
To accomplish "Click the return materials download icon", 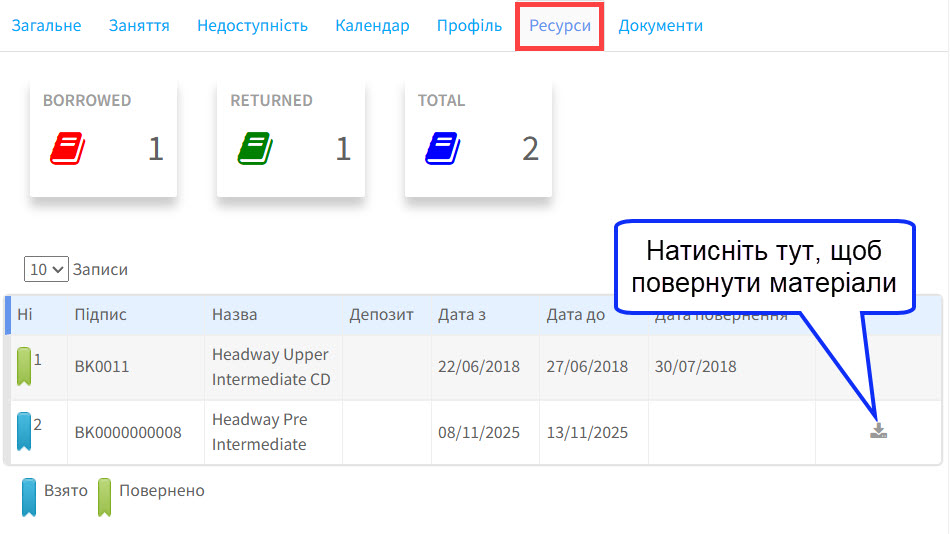I will tap(878, 431).
